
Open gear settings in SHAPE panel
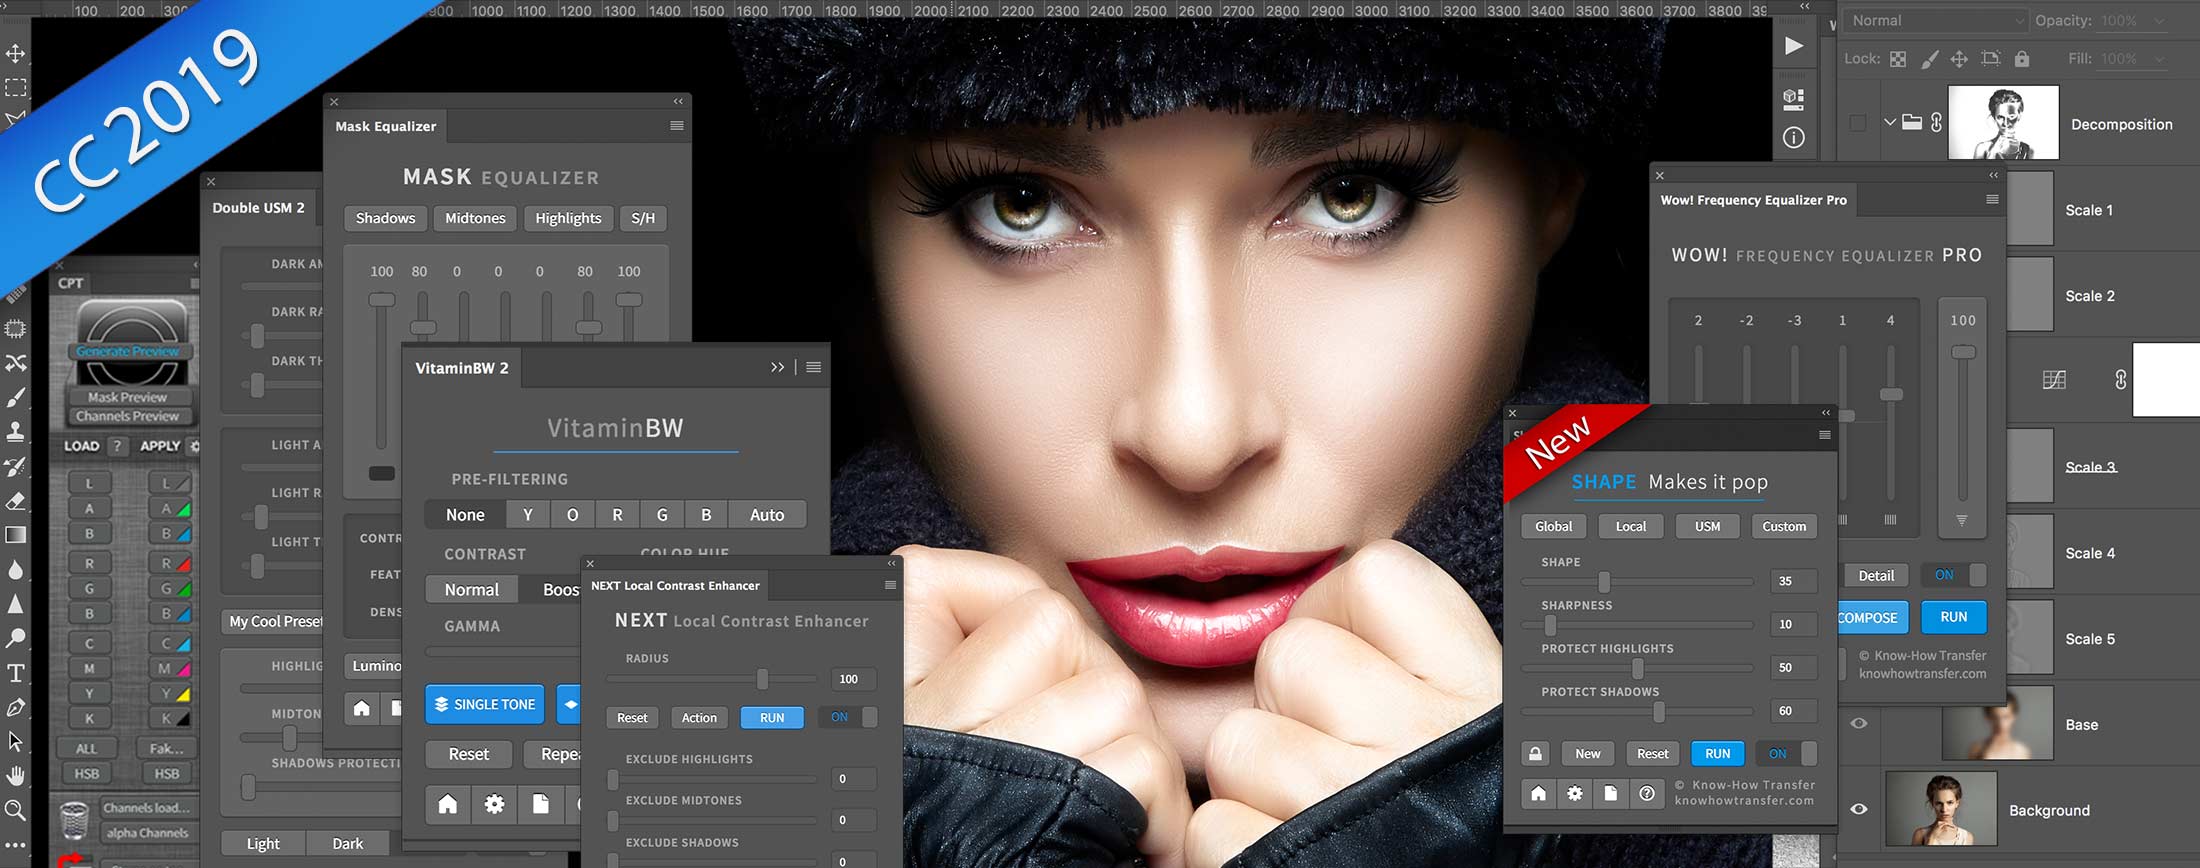pos(1575,794)
